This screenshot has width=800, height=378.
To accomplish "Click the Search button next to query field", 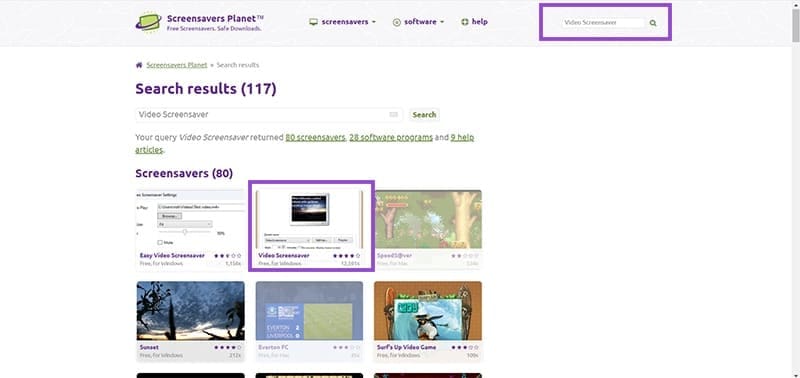I will click(424, 115).
